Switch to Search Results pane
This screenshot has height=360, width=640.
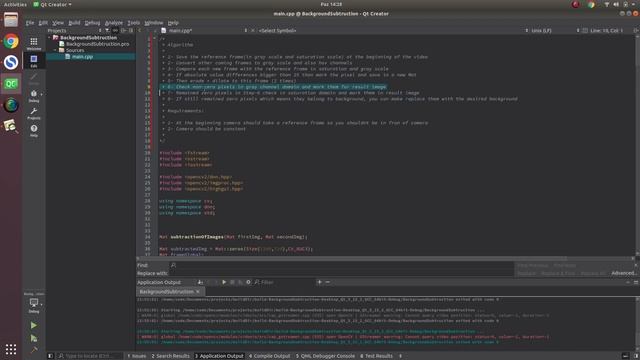(171, 356)
